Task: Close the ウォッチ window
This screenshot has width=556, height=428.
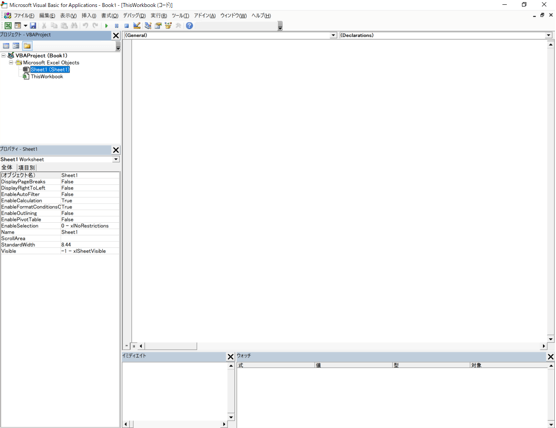Action: (551, 357)
